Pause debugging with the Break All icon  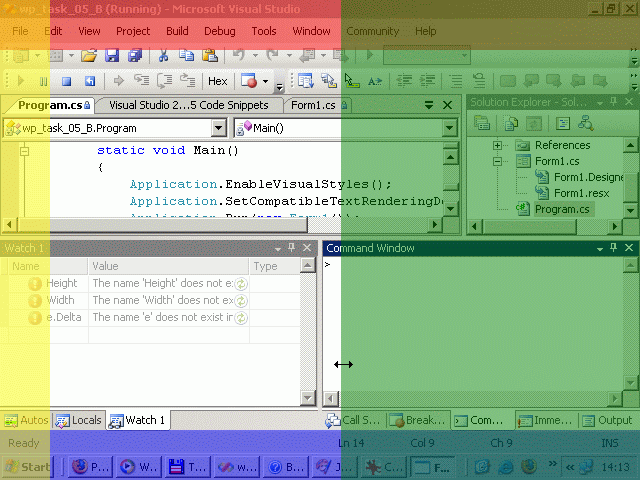(43, 81)
